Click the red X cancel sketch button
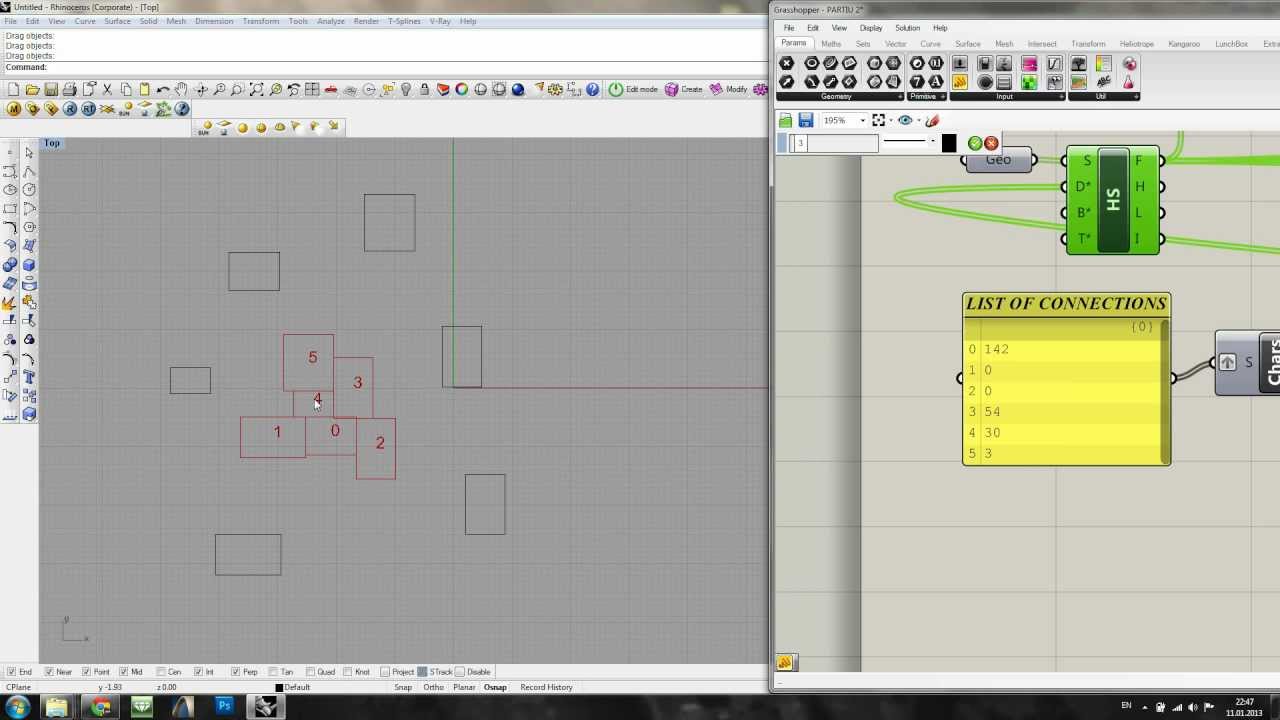This screenshot has width=1280, height=720. pos(991,143)
